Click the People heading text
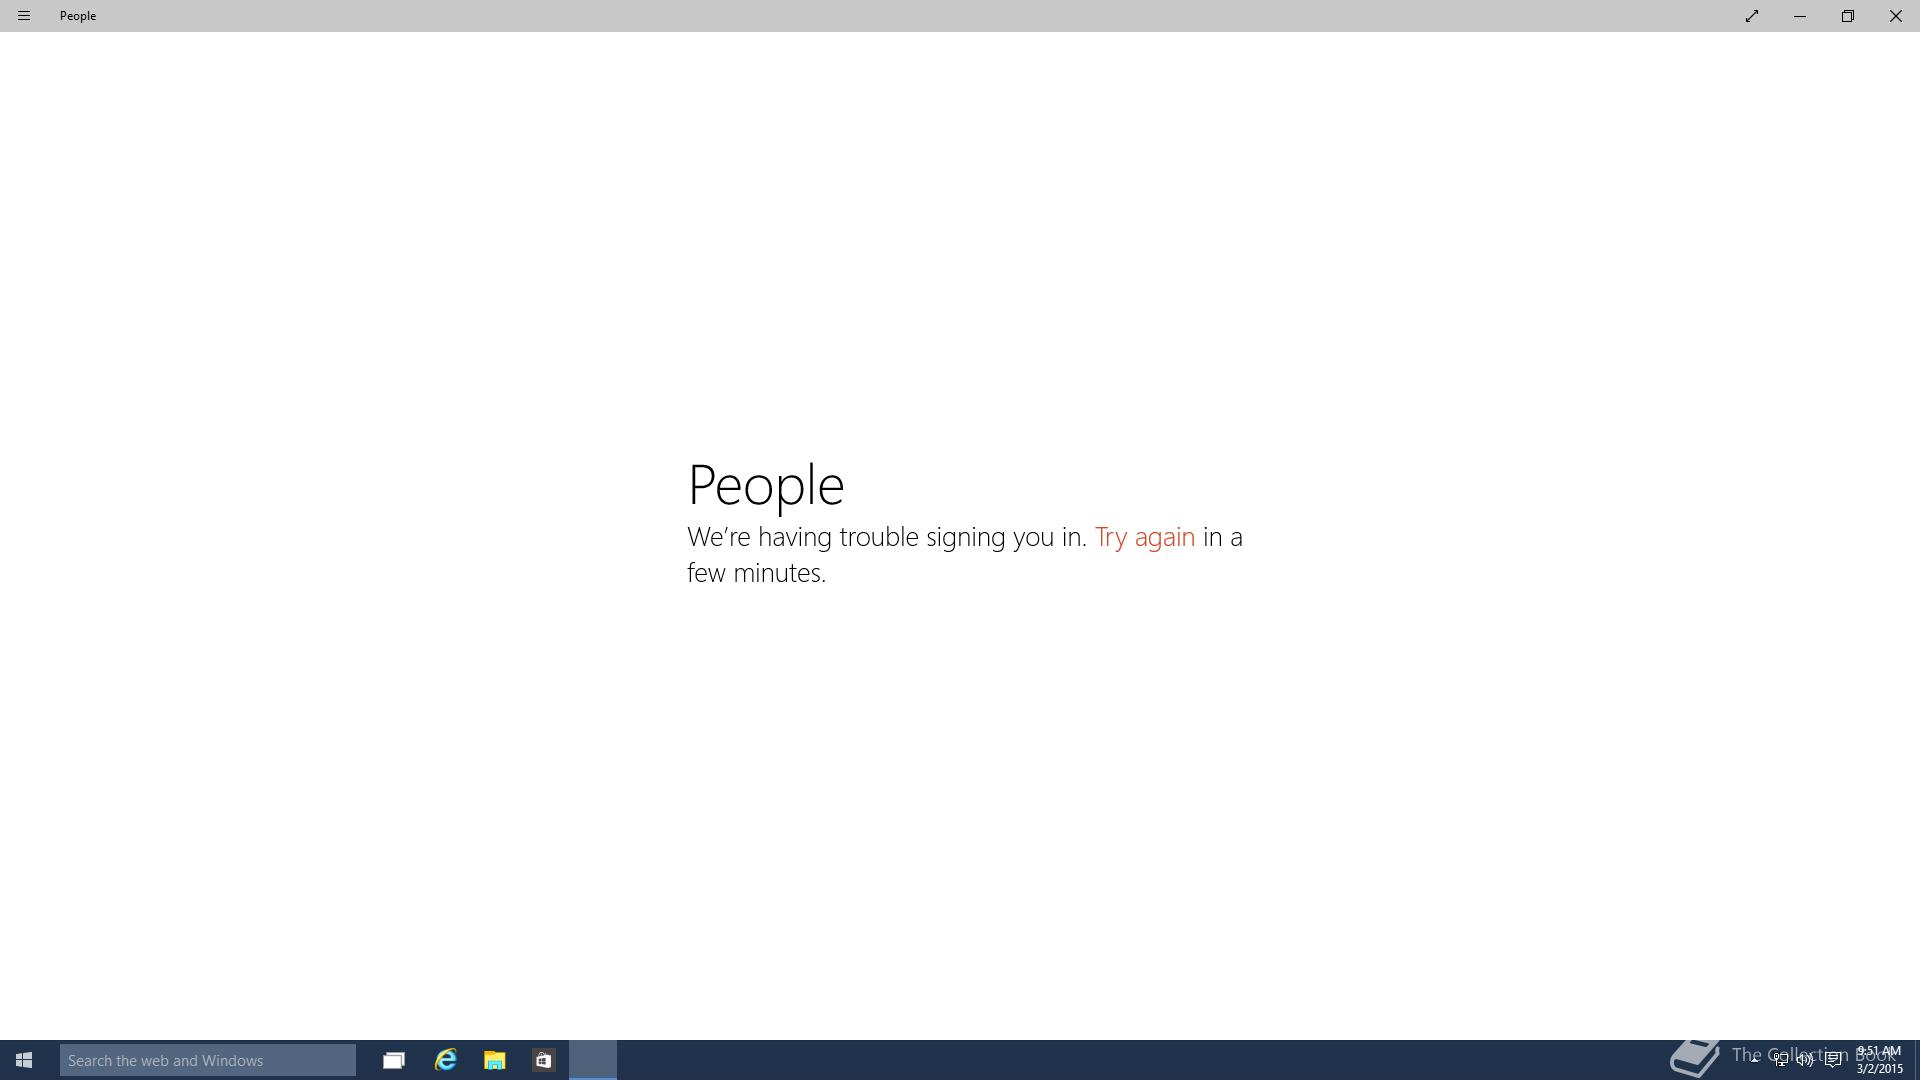Screen dimensions: 1920x1080 point(766,486)
